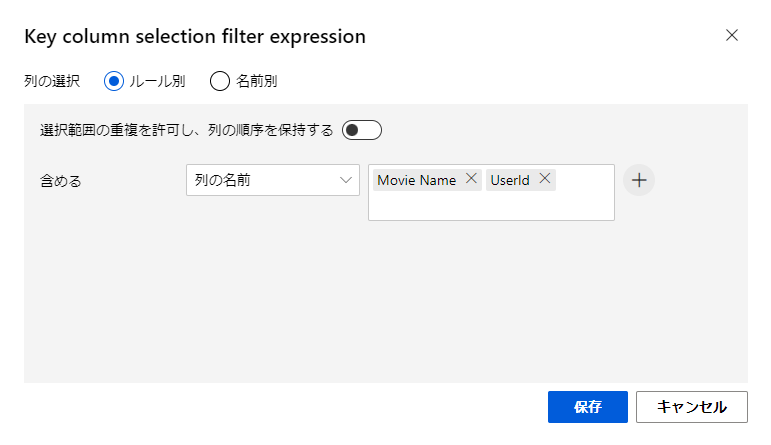The height and width of the screenshot is (445, 771).
Task: Add a new rule with the plus icon
Action: (x=639, y=180)
